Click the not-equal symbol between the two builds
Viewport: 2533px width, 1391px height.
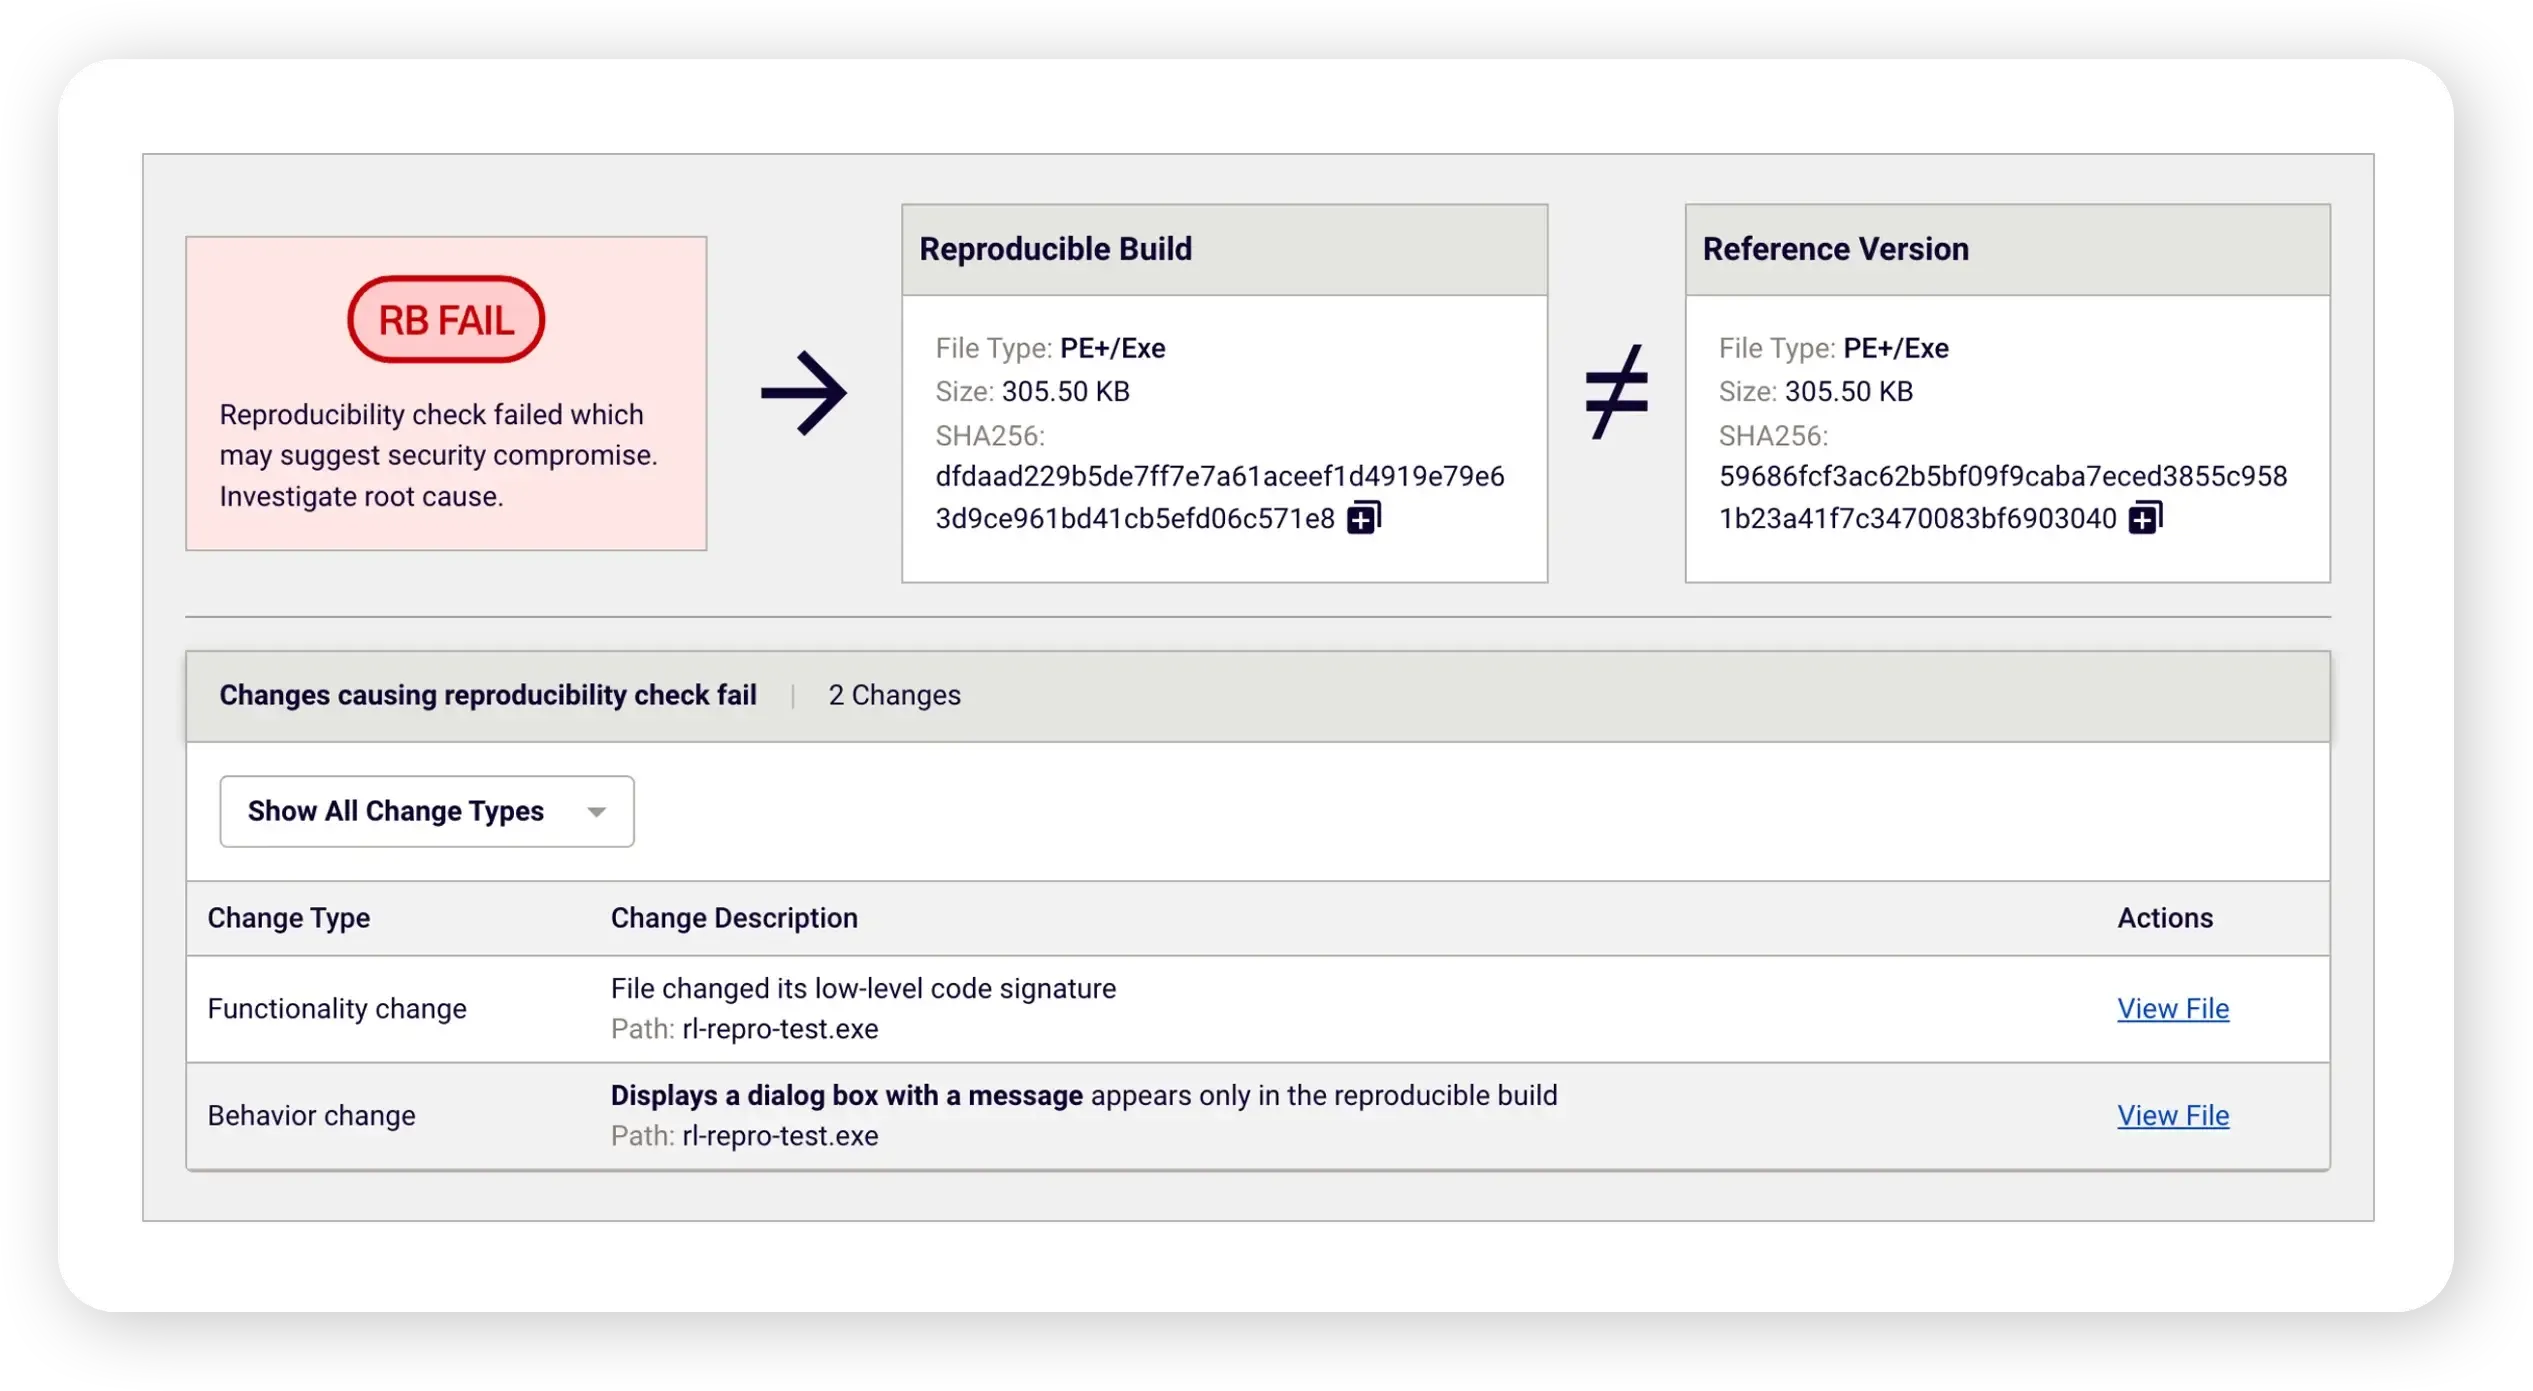(x=1617, y=392)
